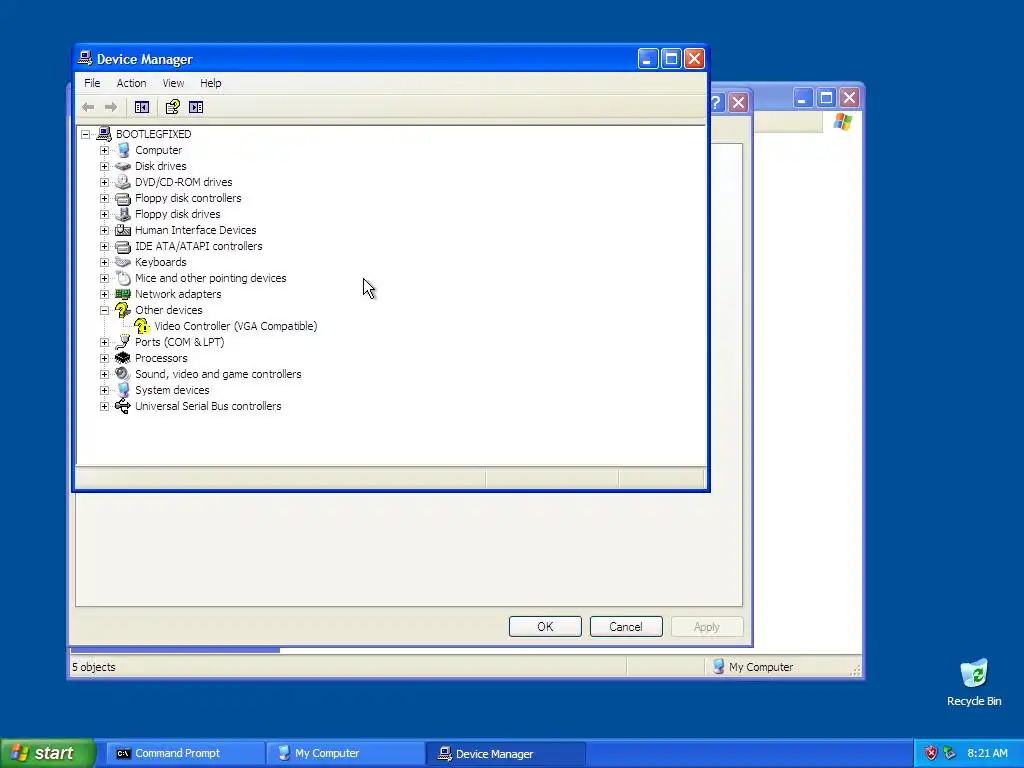Expand the DVD/CD-ROM drives node
This screenshot has width=1024, height=768.
pyautogui.click(x=104, y=182)
